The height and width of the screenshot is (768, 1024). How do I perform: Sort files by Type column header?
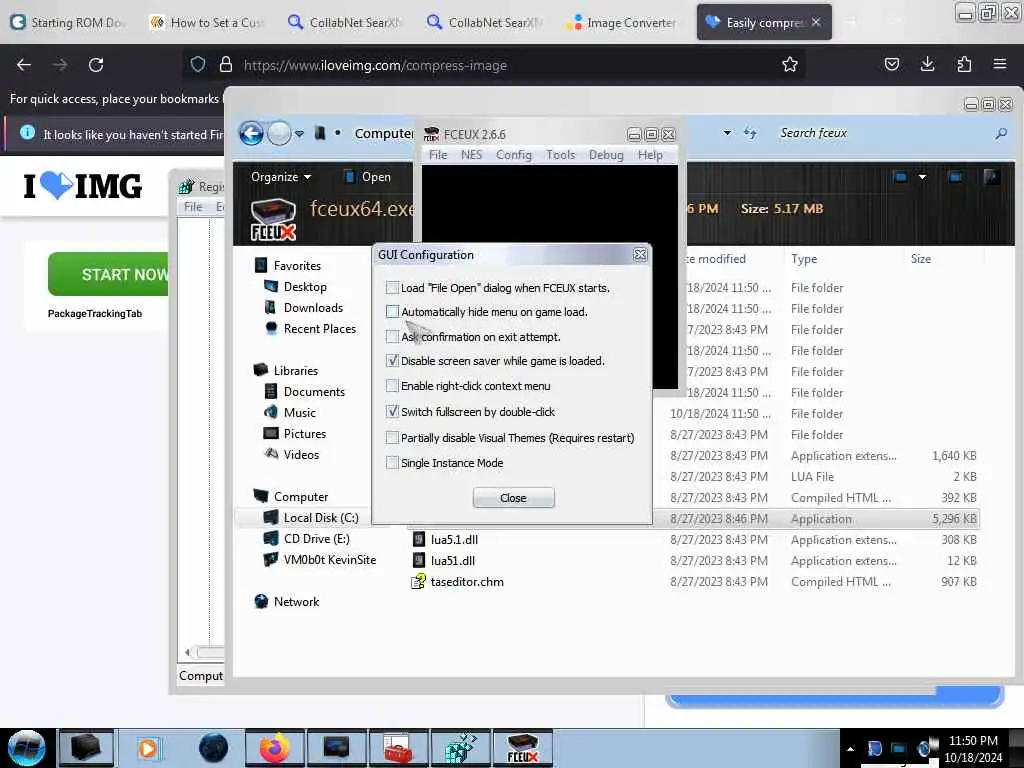click(x=804, y=259)
